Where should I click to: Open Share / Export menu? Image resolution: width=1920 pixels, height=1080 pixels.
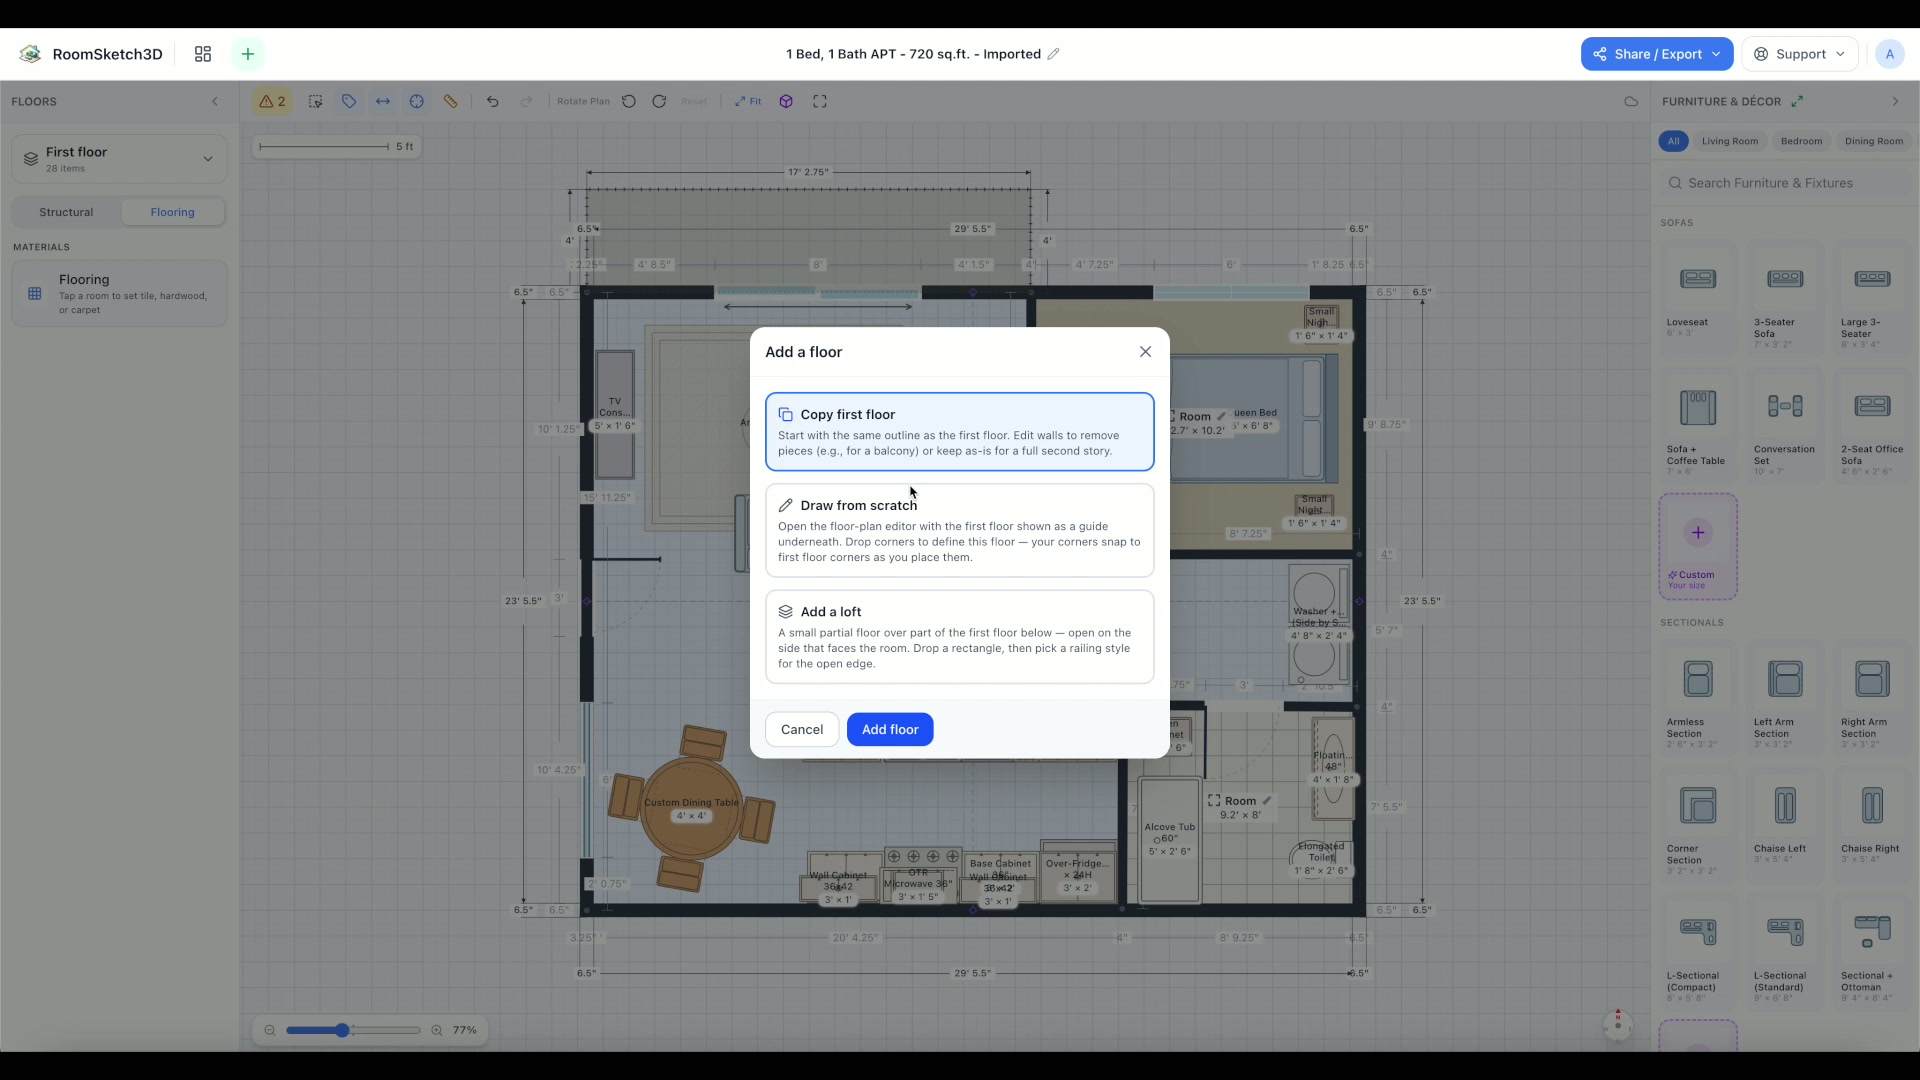1656,54
